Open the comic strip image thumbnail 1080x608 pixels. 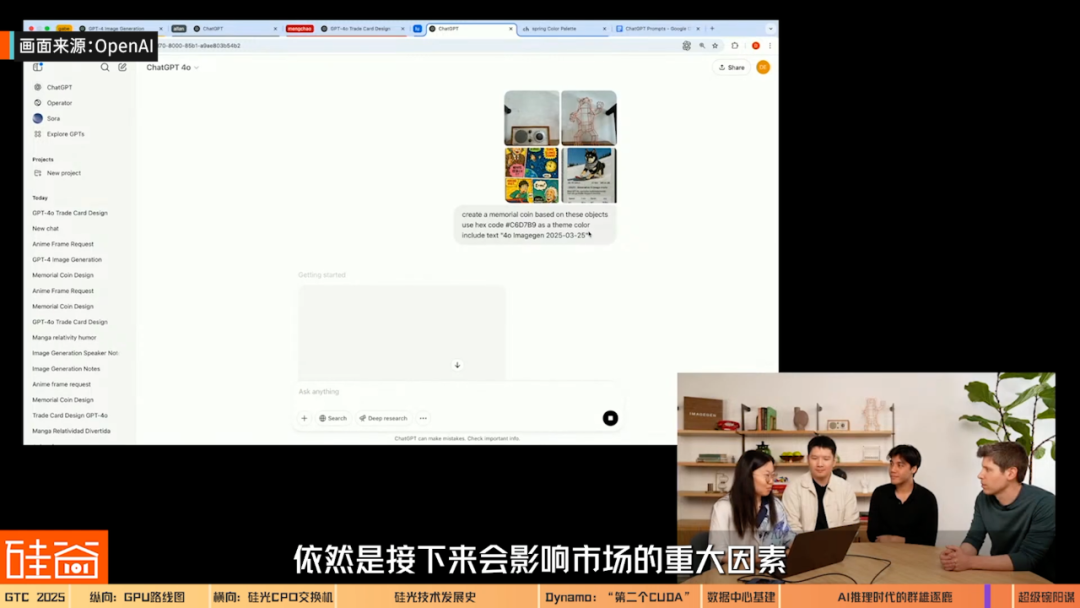coord(531,175)
